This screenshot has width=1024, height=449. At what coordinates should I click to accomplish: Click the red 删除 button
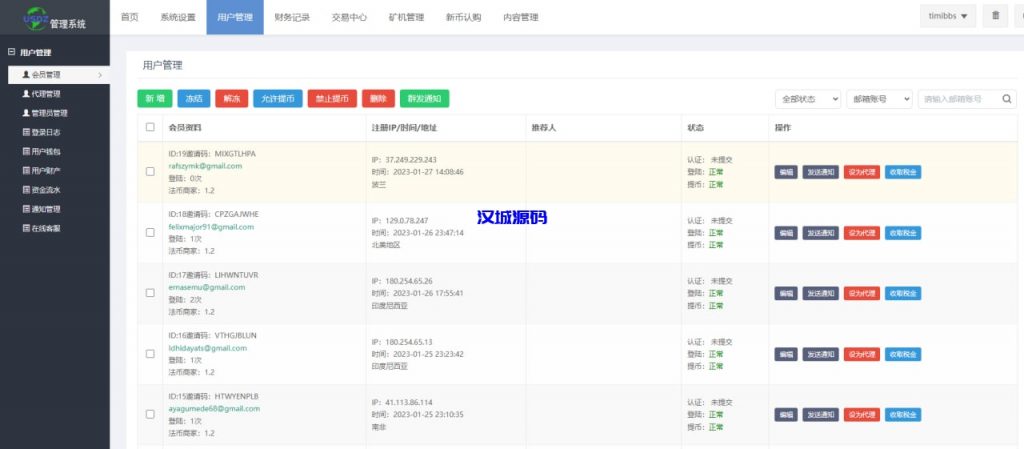(378, 99)
